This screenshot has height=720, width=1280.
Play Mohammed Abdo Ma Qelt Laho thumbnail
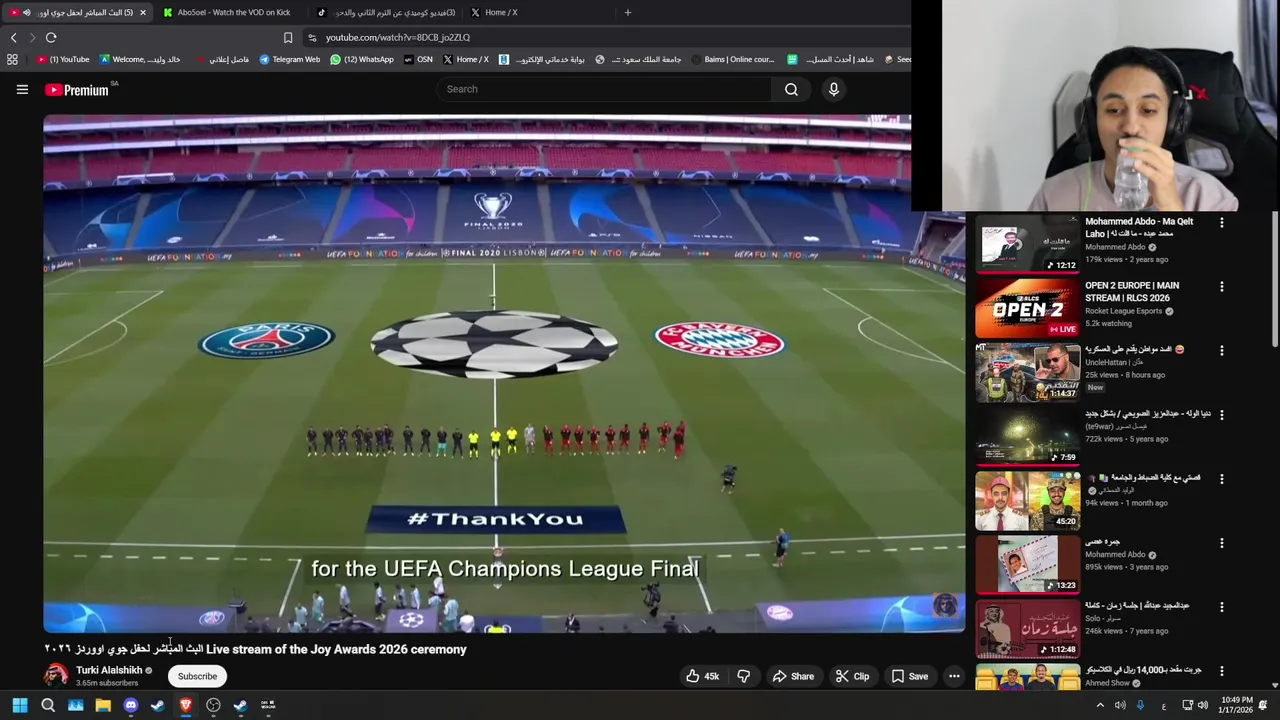tap(1028, 244)
